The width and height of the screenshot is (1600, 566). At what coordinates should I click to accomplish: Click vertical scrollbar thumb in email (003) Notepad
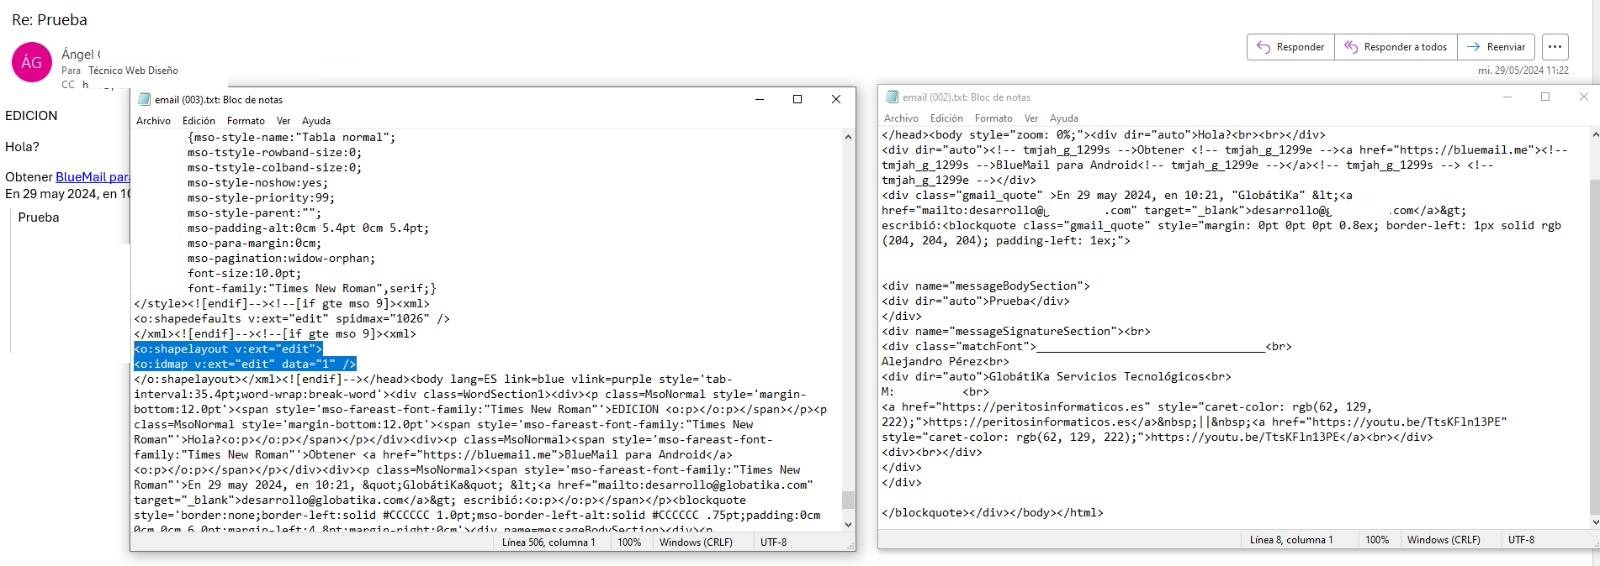click(848, 499)
